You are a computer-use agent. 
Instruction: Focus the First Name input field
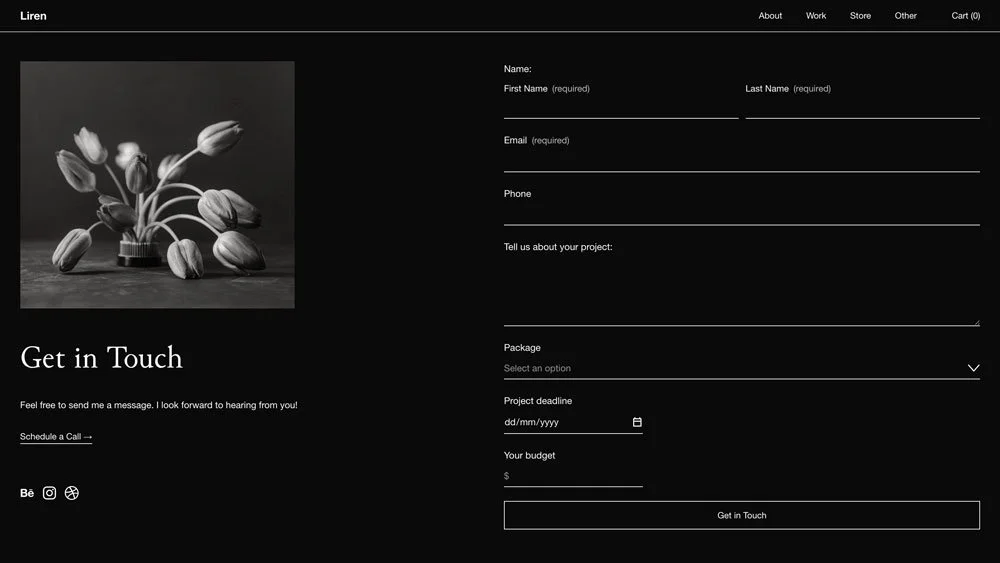coord(621,108)
